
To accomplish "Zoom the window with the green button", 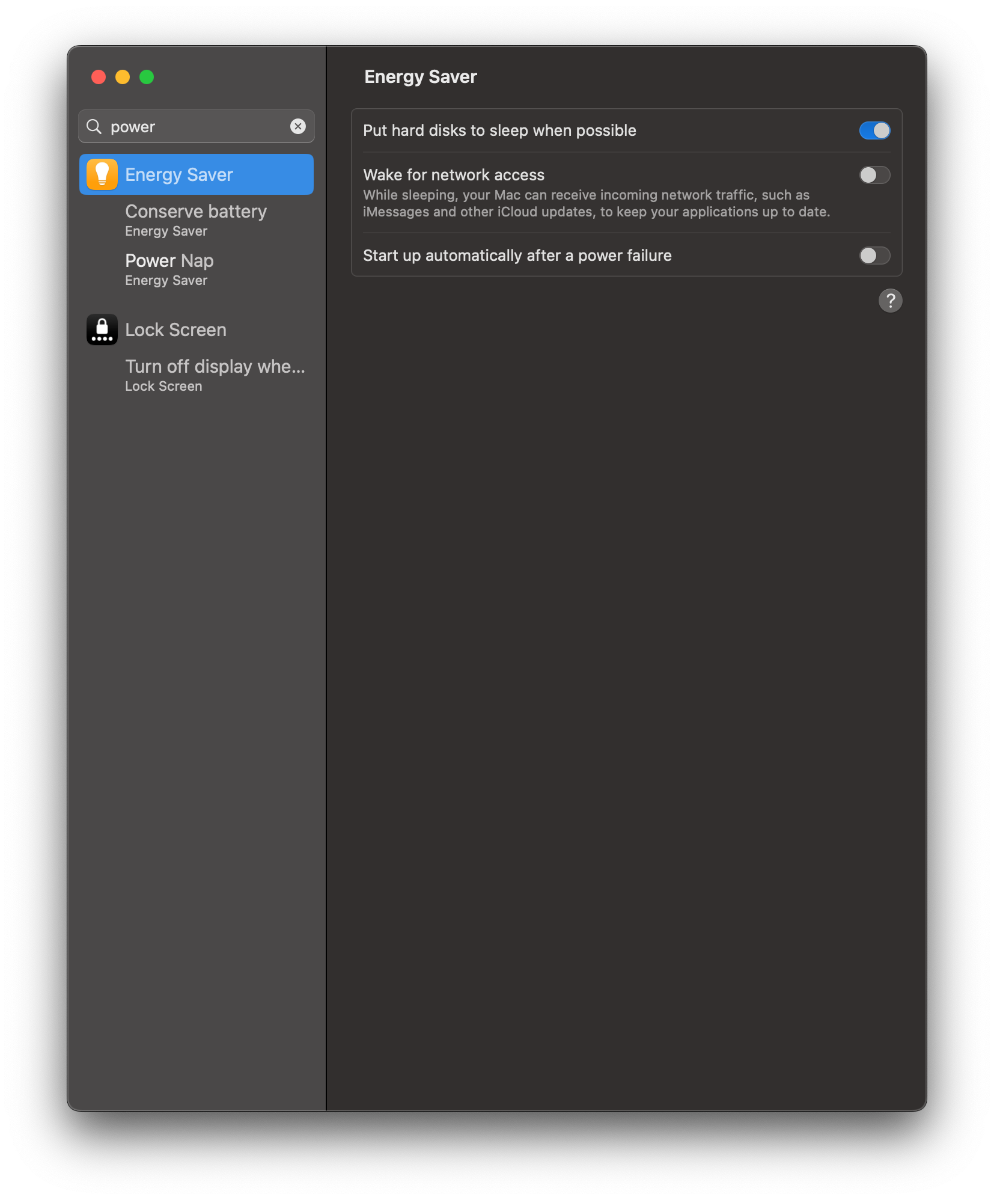I will pos(146,77).
